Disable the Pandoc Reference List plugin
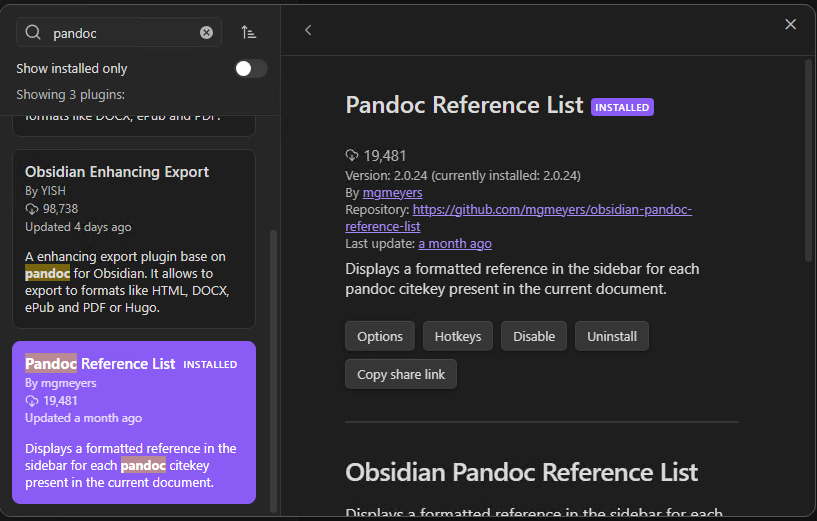 point(534,337)
